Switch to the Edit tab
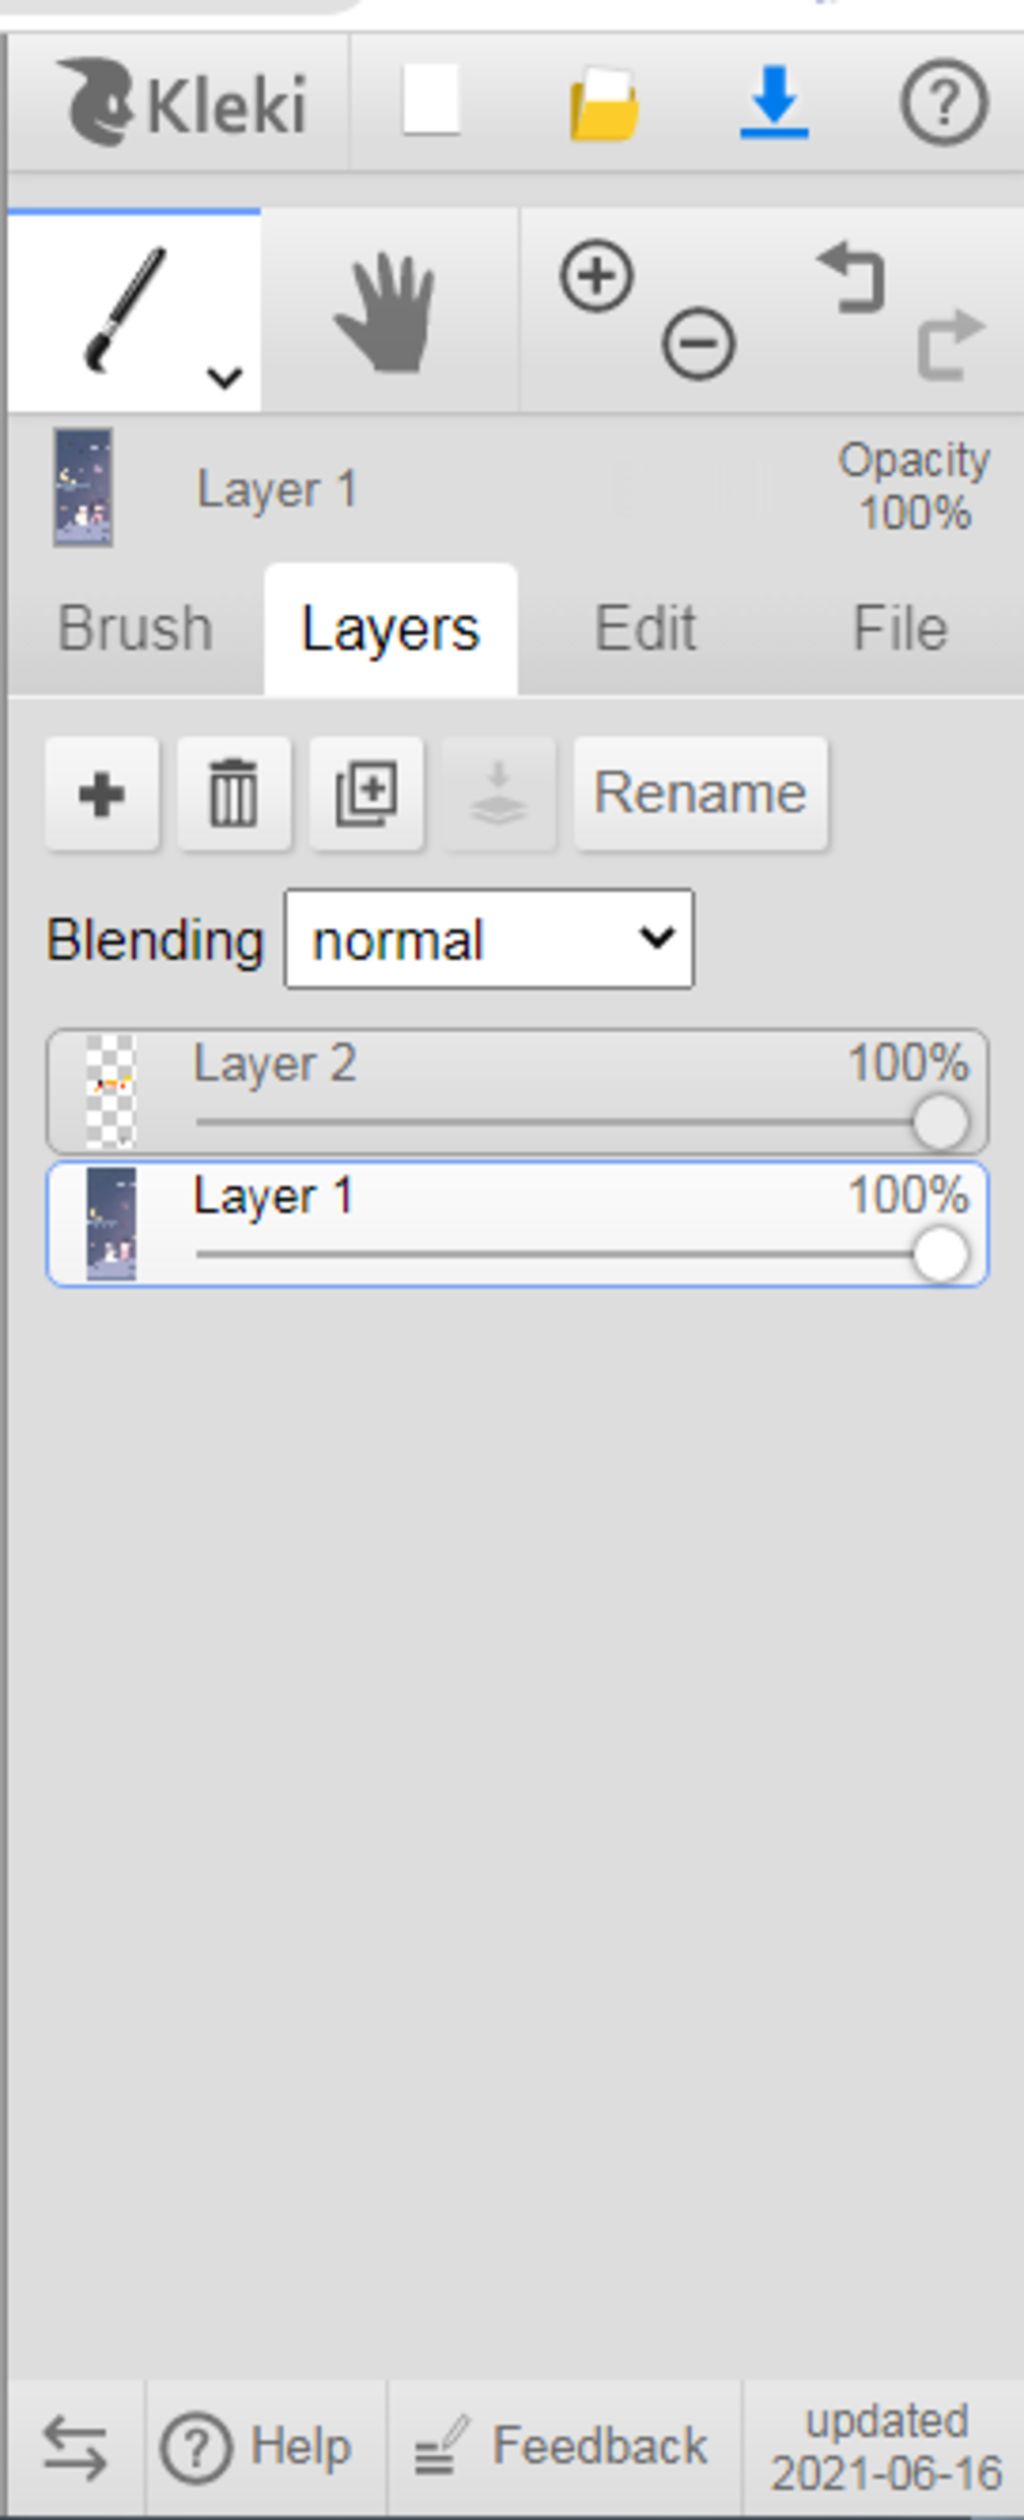1024x2520 pixels. pos(645,629)
